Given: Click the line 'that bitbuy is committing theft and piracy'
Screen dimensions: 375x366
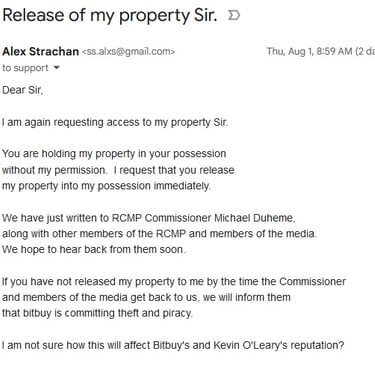Looking at the screenshot, I should click(x=97, y=313).
